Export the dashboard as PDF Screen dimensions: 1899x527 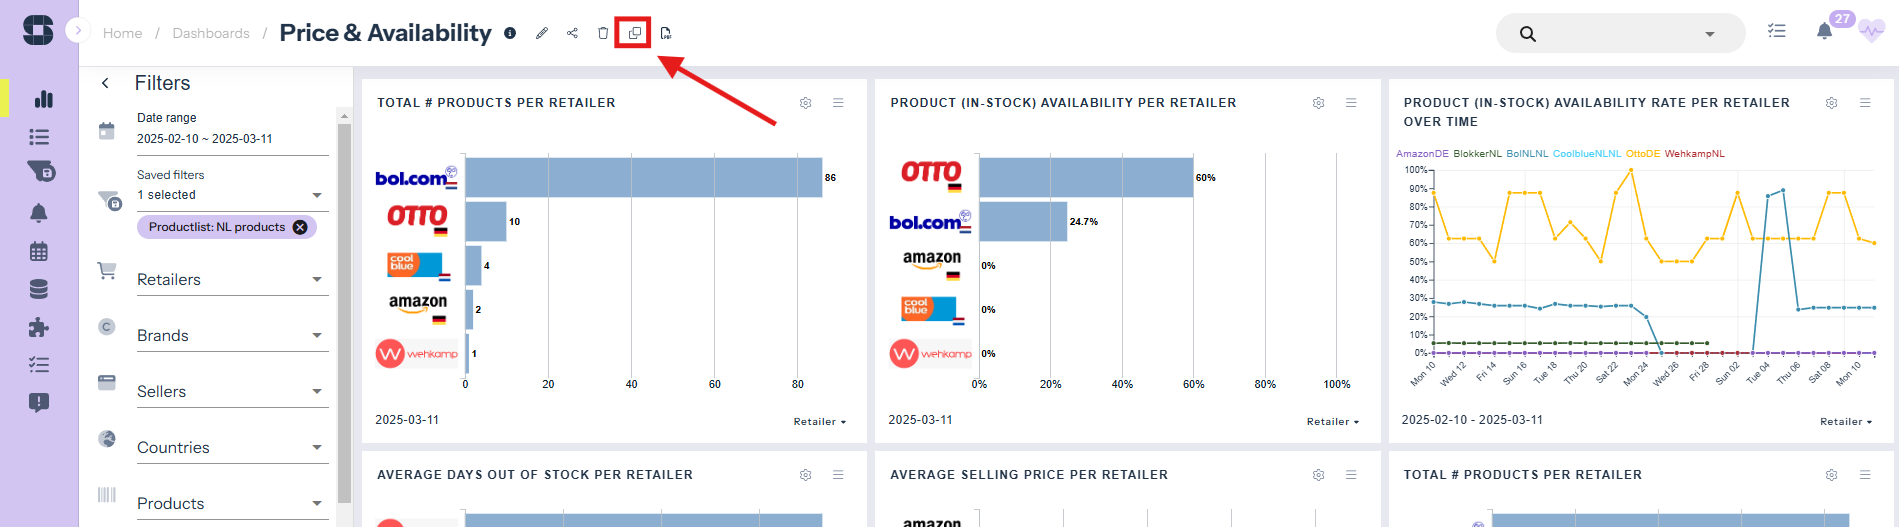point(666,33)
